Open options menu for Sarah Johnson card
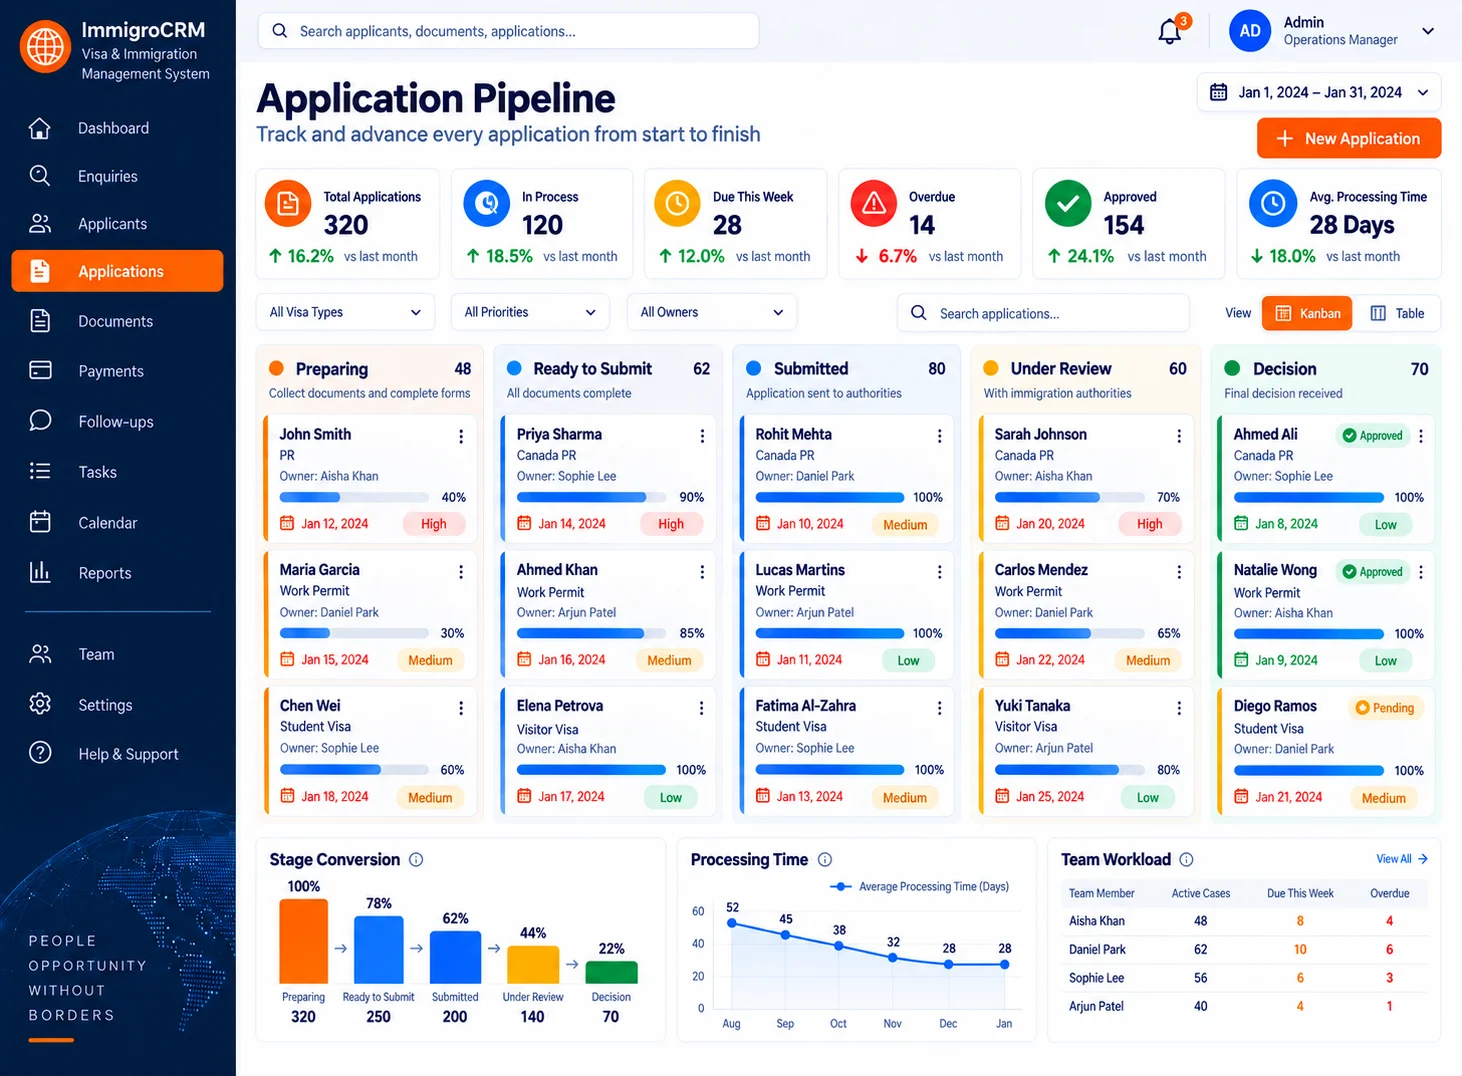1462x1076 pixels. point(1179,436)
